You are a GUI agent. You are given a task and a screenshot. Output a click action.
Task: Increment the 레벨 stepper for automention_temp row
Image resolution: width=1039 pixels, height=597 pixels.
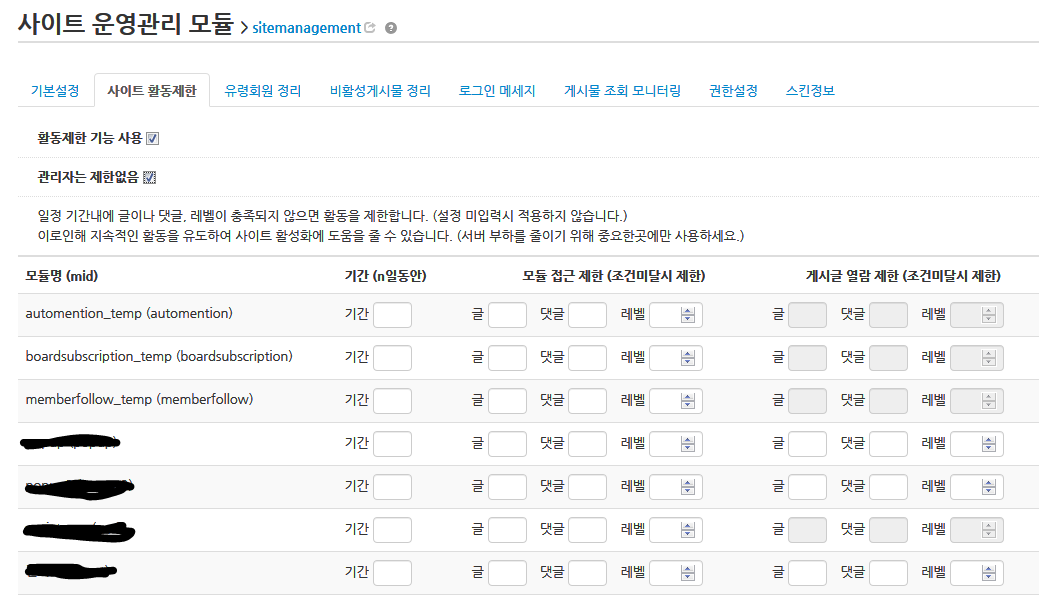(x=688, y=309)
